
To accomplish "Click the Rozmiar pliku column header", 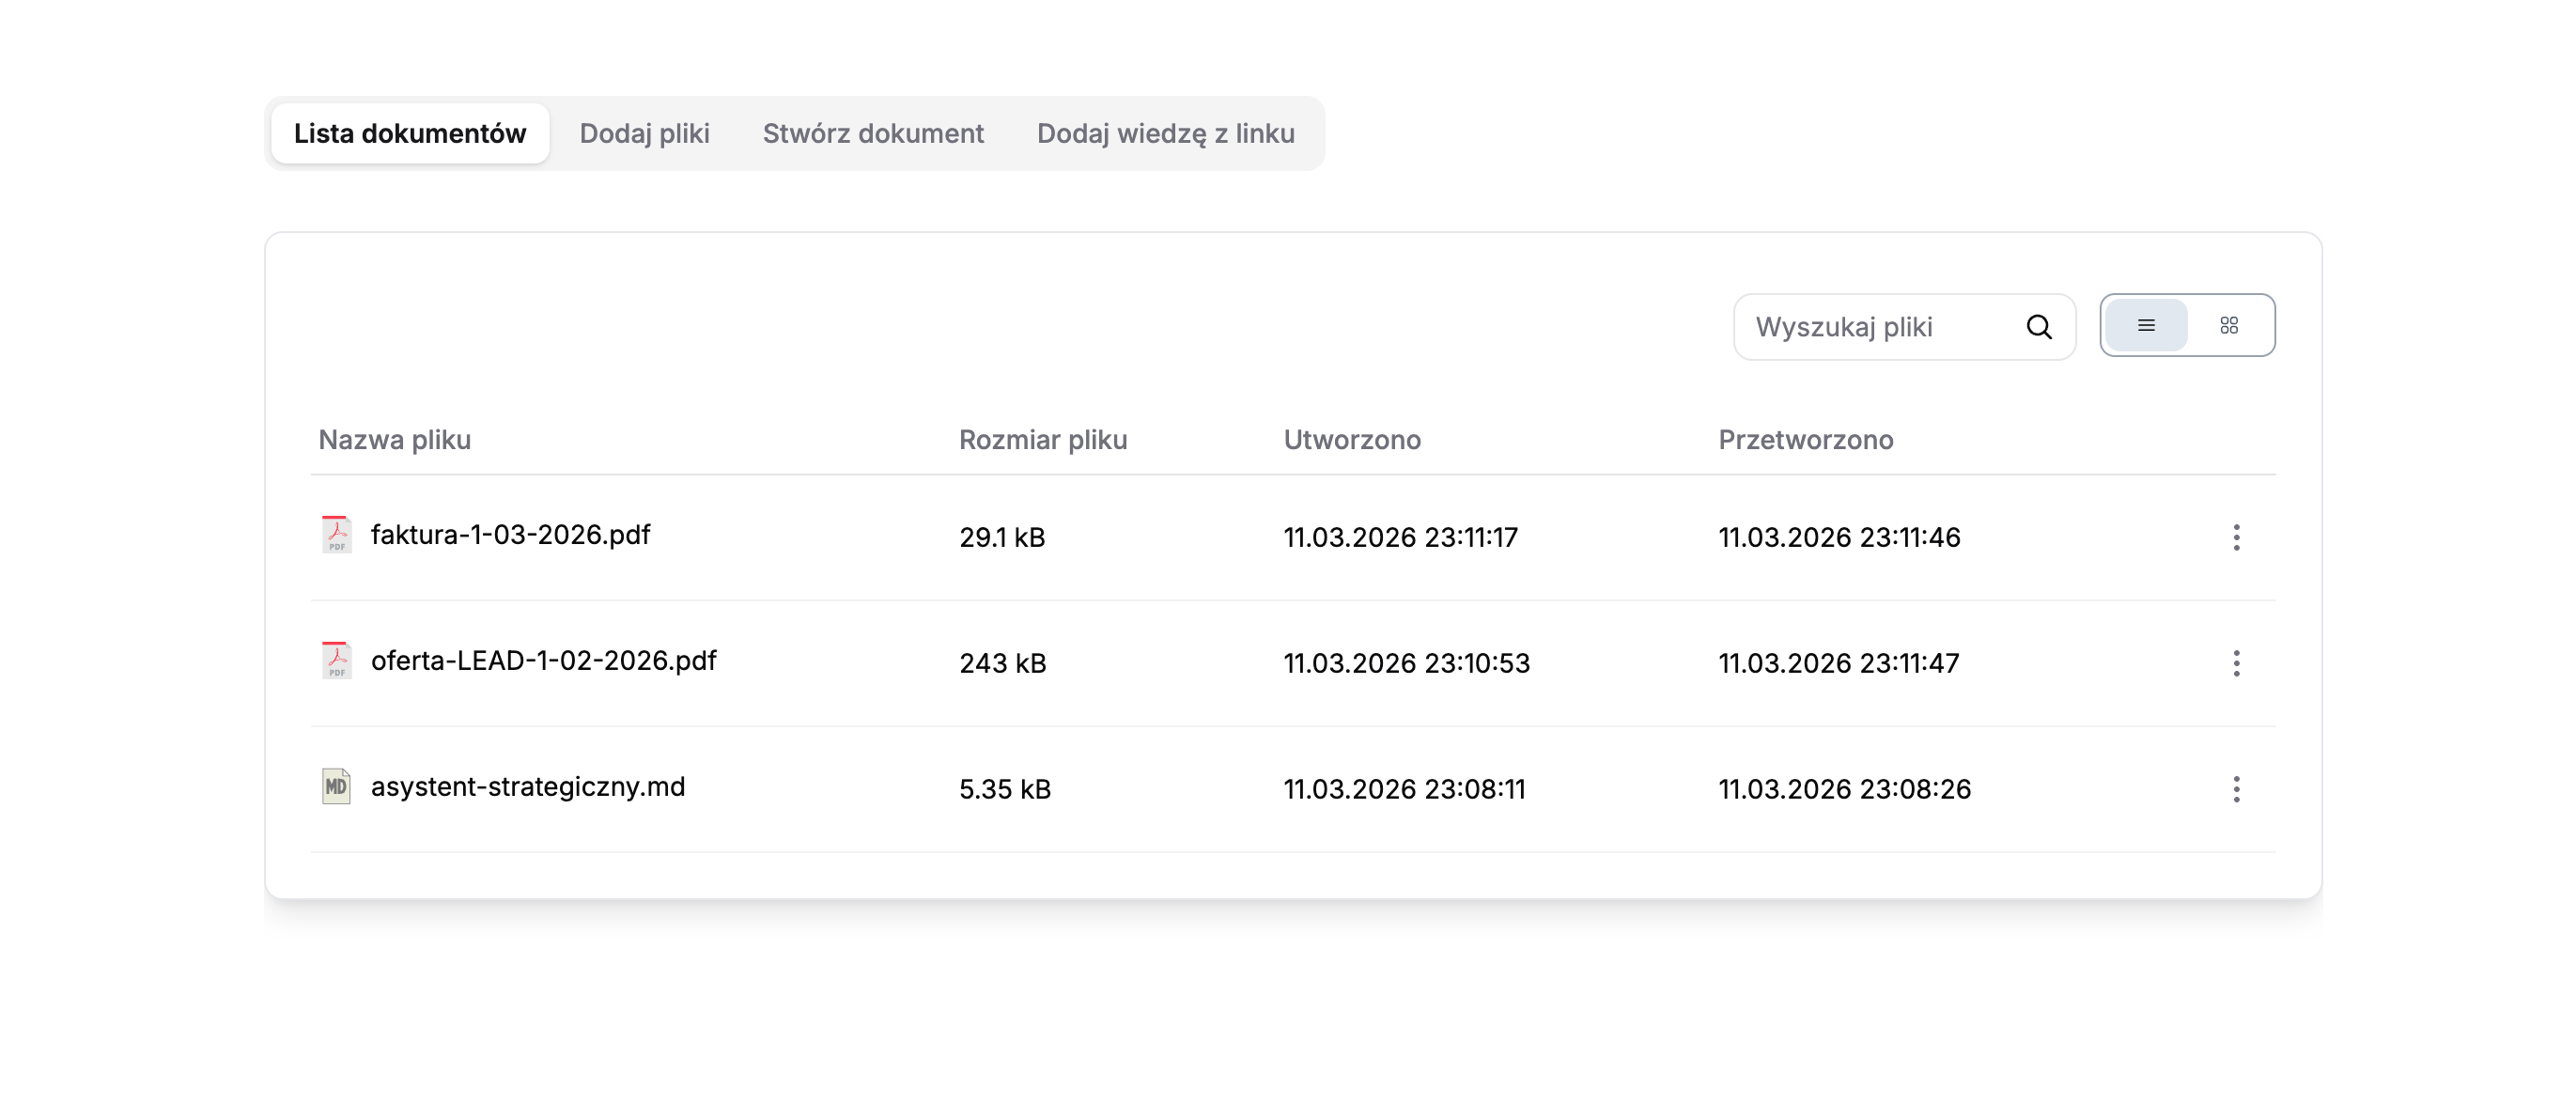I will [x=1042, y=440].
